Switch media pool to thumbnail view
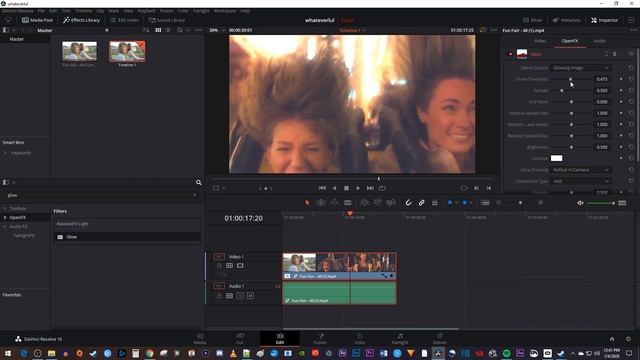 [x=158, y=30]
